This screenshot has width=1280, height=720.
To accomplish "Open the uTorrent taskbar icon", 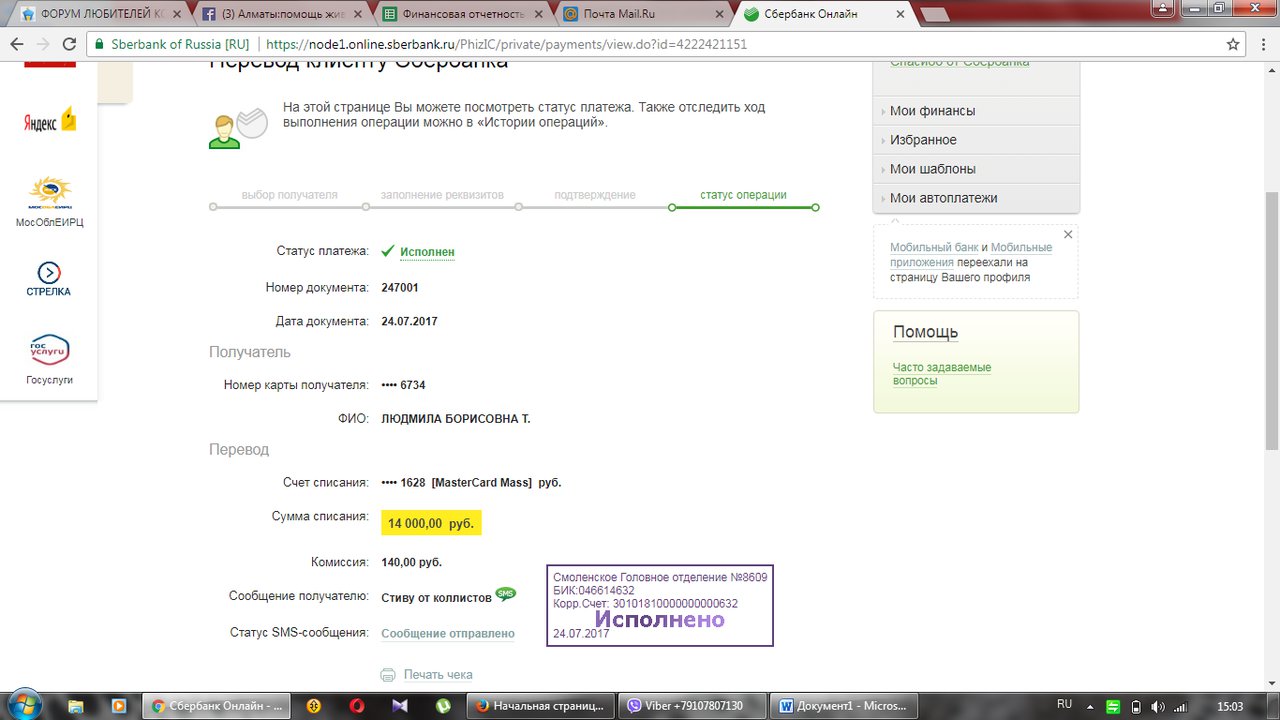I will click(442, 705).
